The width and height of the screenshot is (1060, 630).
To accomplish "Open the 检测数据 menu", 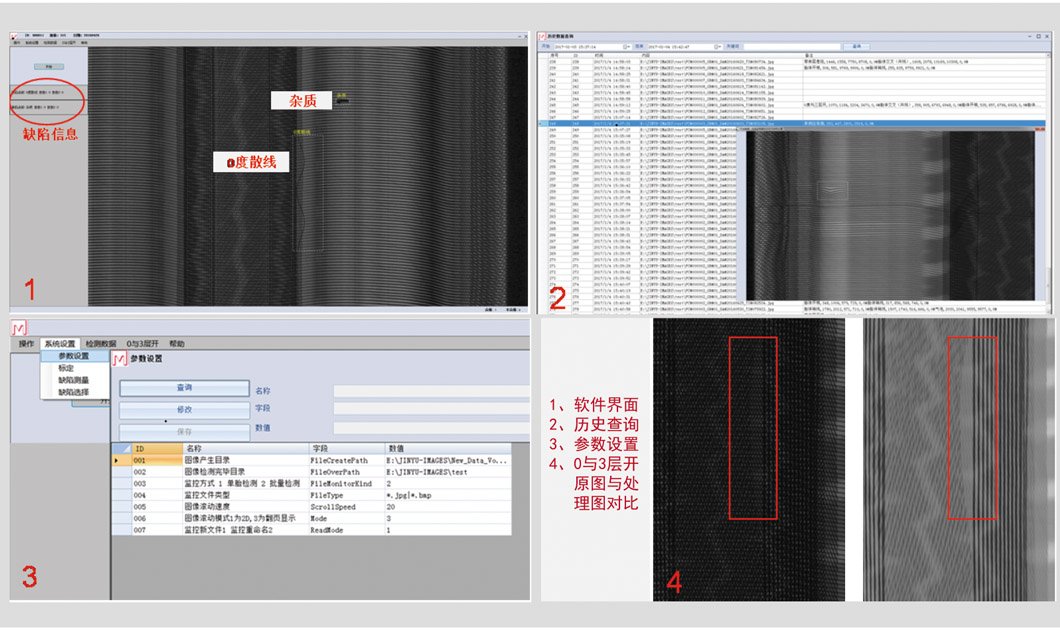I will pyautogui.click(x=101, y=344).
